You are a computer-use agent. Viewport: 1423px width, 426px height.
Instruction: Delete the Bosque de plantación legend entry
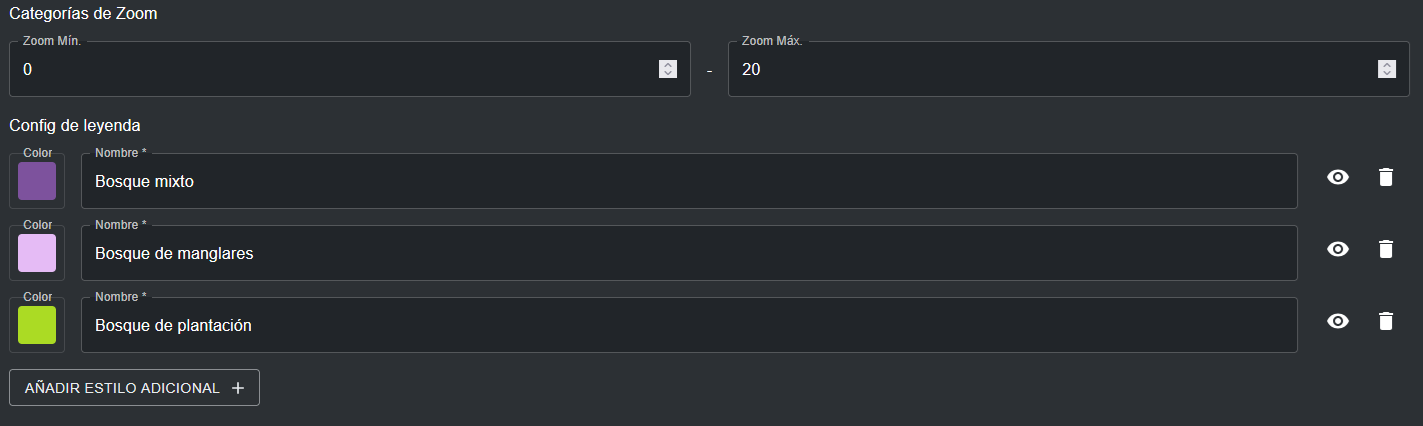pos(1385,321)
